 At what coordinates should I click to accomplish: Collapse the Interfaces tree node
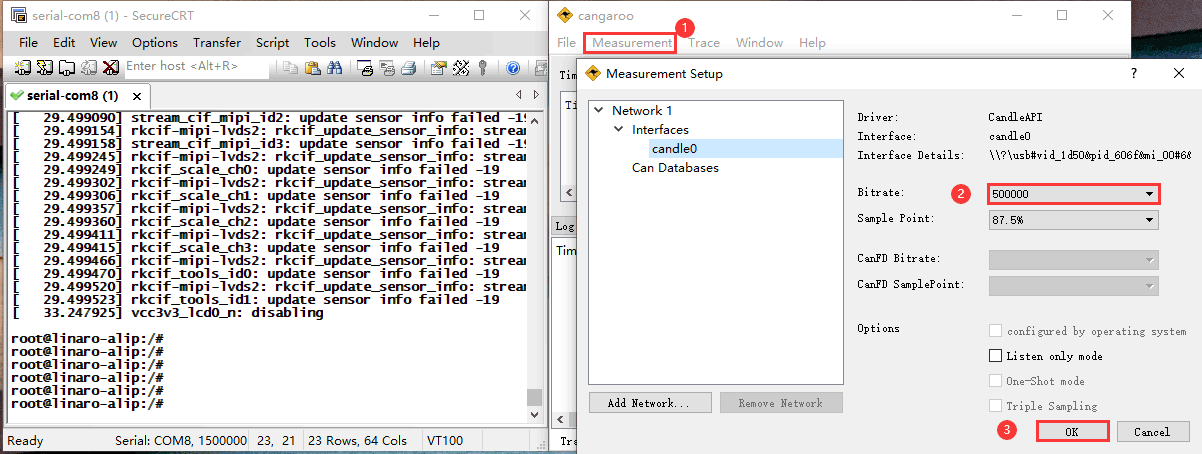(x=619, y=130)
